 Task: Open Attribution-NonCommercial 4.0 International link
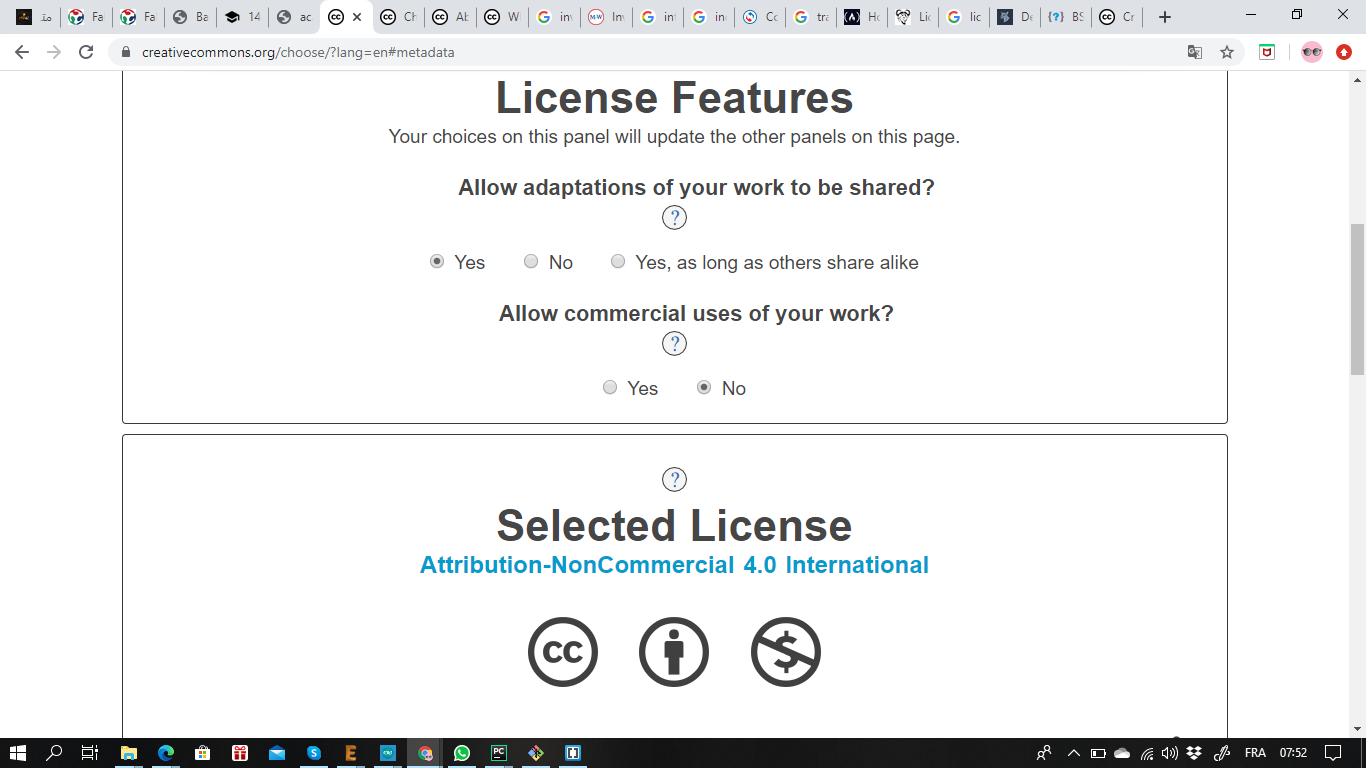click(674, 565)
